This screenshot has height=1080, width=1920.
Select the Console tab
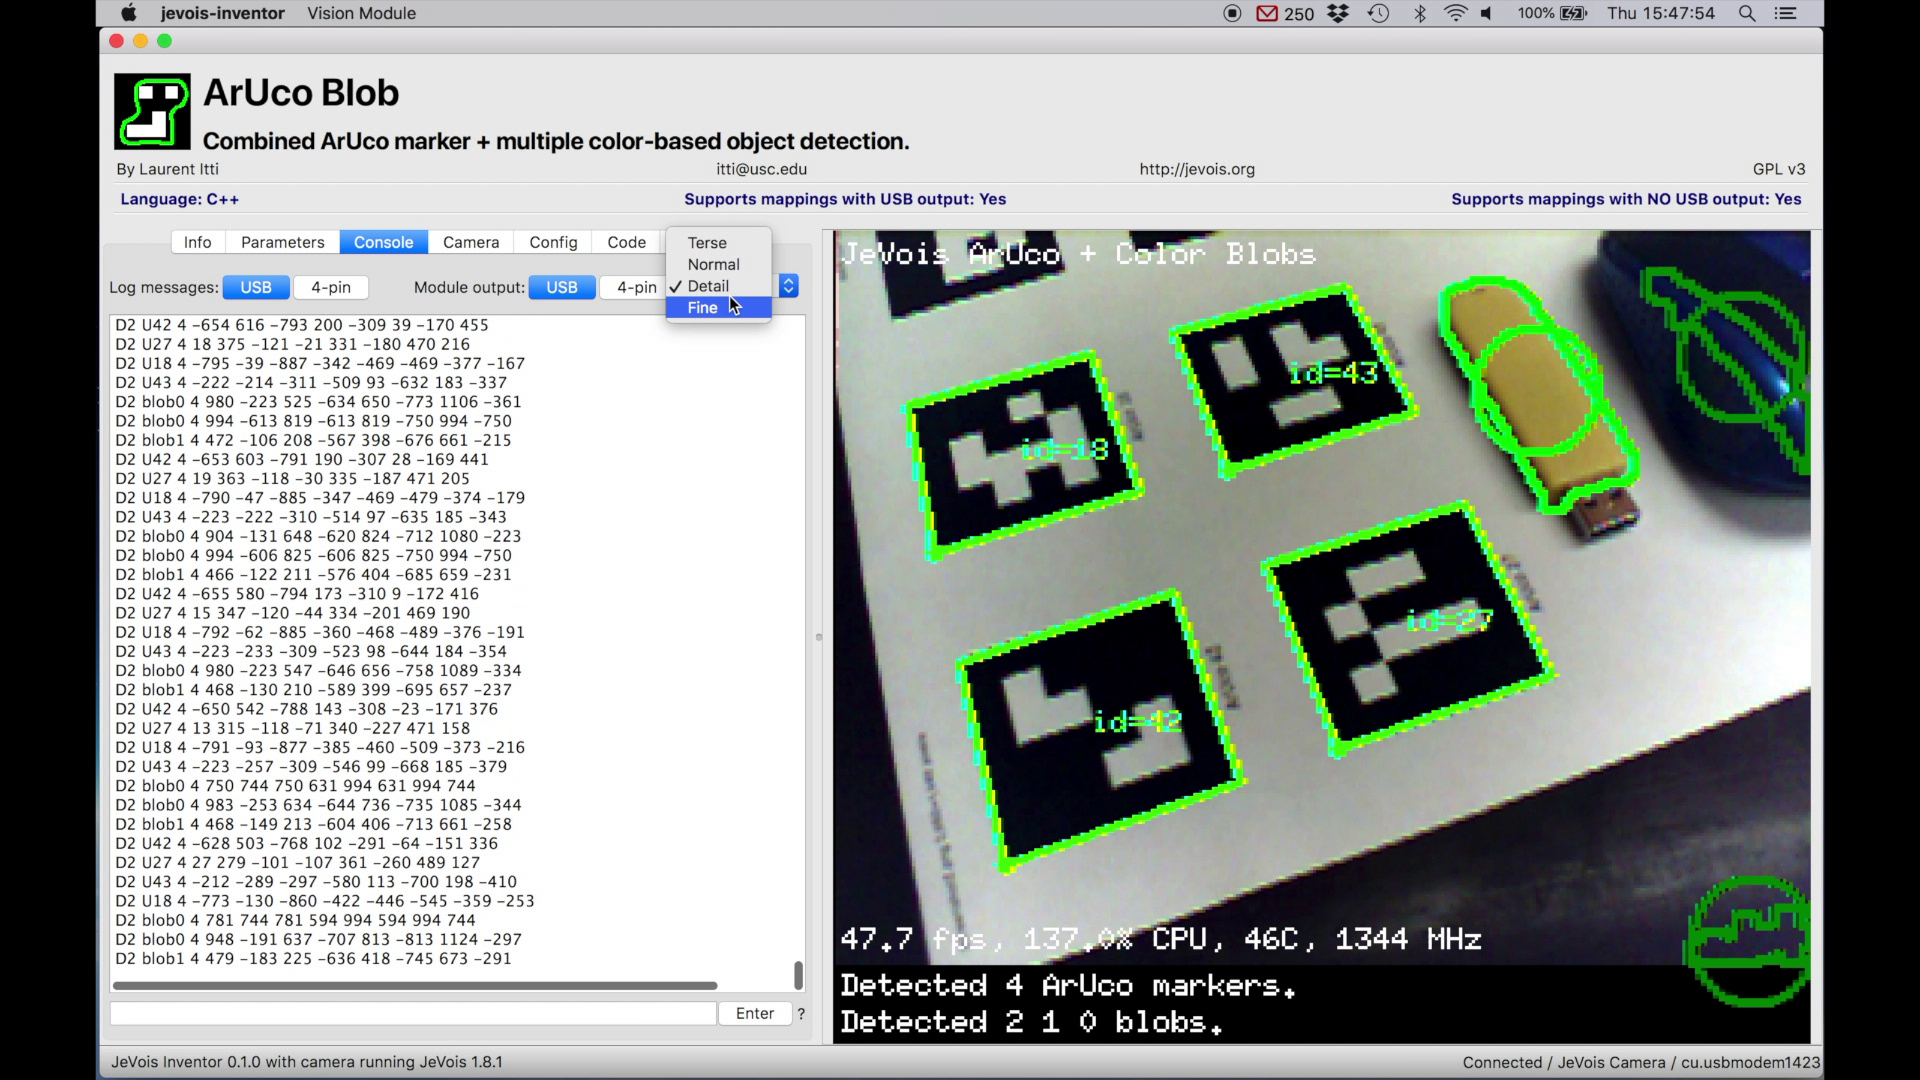click(x=384, y=242)
